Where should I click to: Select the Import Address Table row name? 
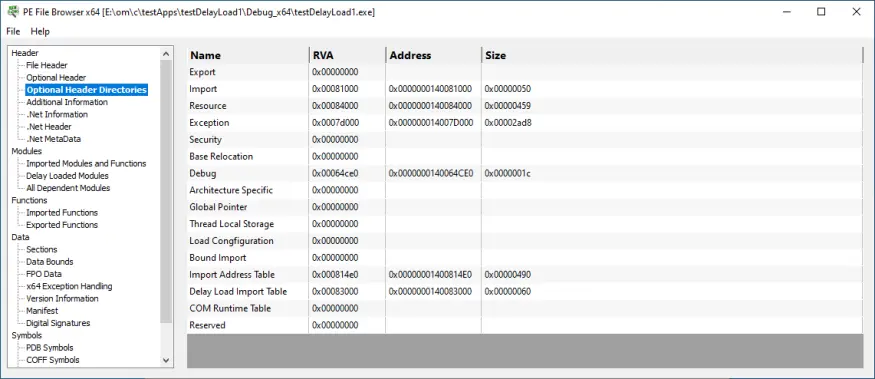(232, 275)
